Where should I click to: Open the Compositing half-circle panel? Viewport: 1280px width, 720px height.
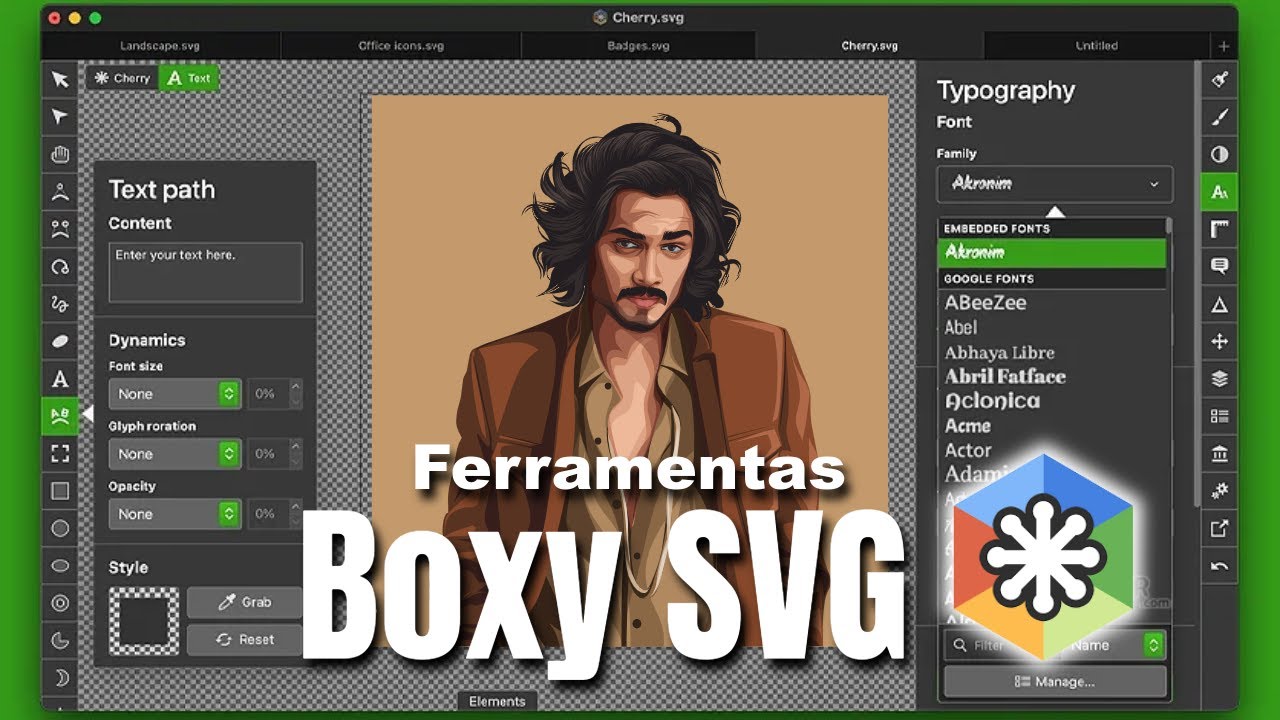pos(1219,154)
